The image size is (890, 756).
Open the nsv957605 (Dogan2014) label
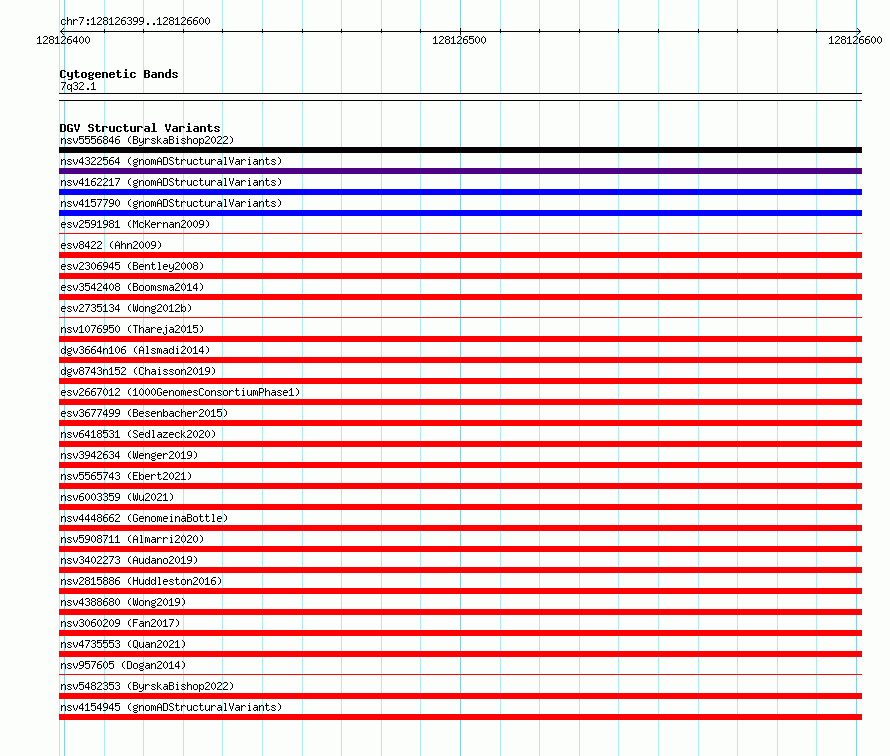tap(123, 665)
